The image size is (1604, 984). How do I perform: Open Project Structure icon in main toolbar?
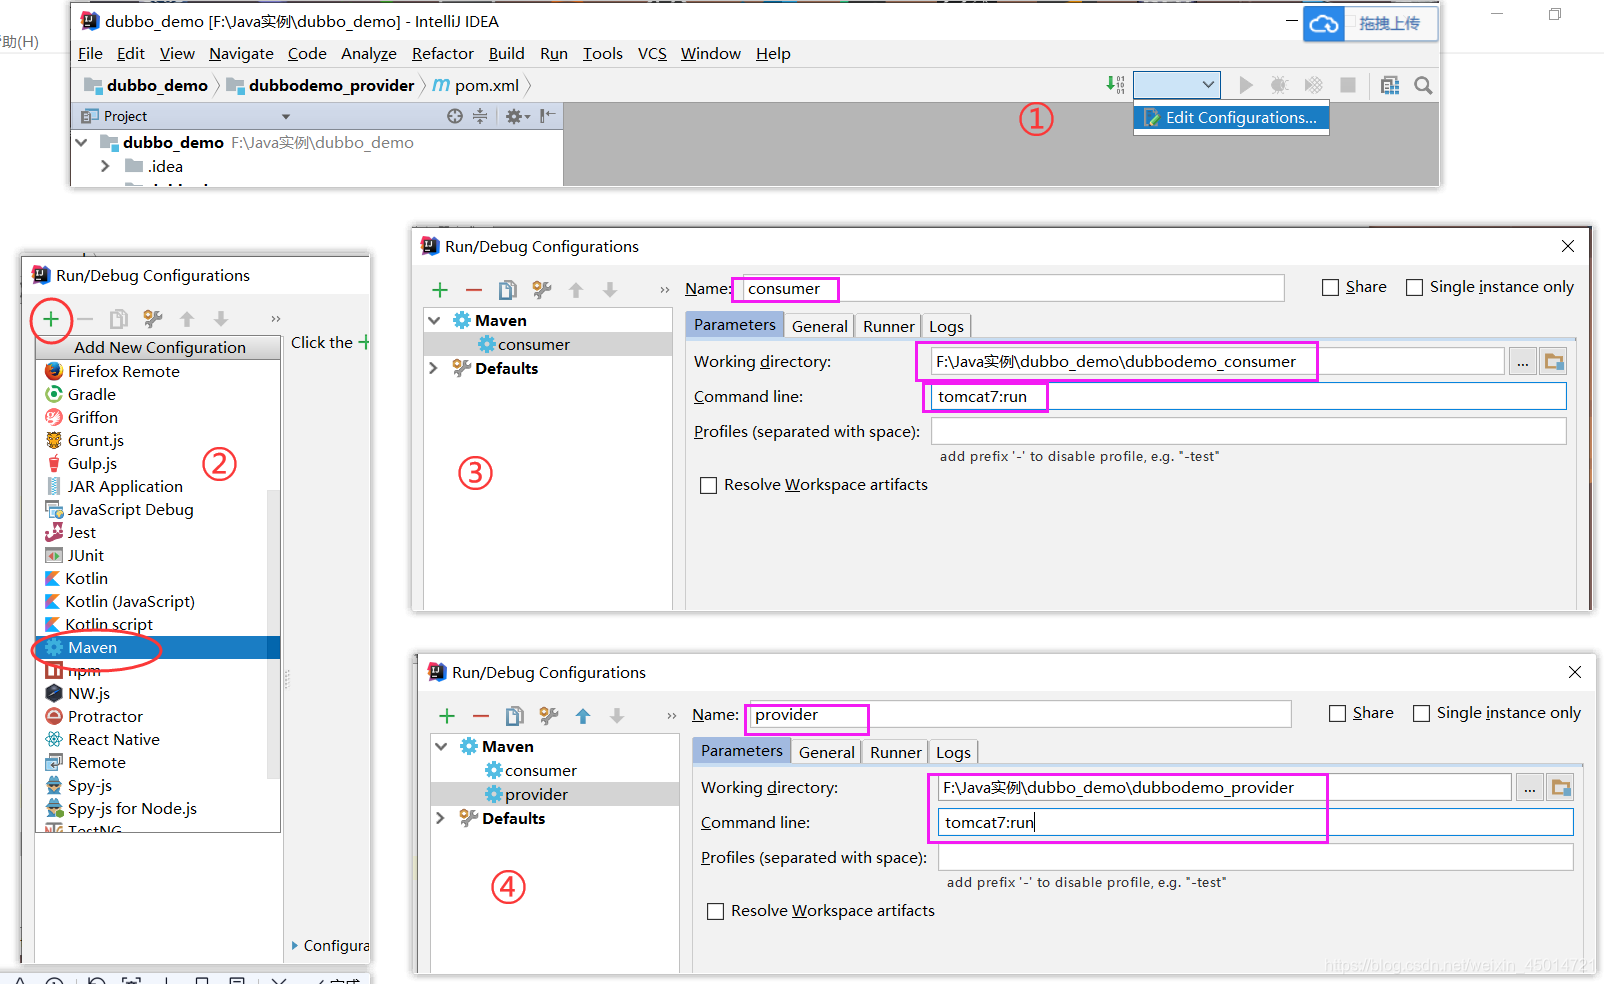(1390, 85)
